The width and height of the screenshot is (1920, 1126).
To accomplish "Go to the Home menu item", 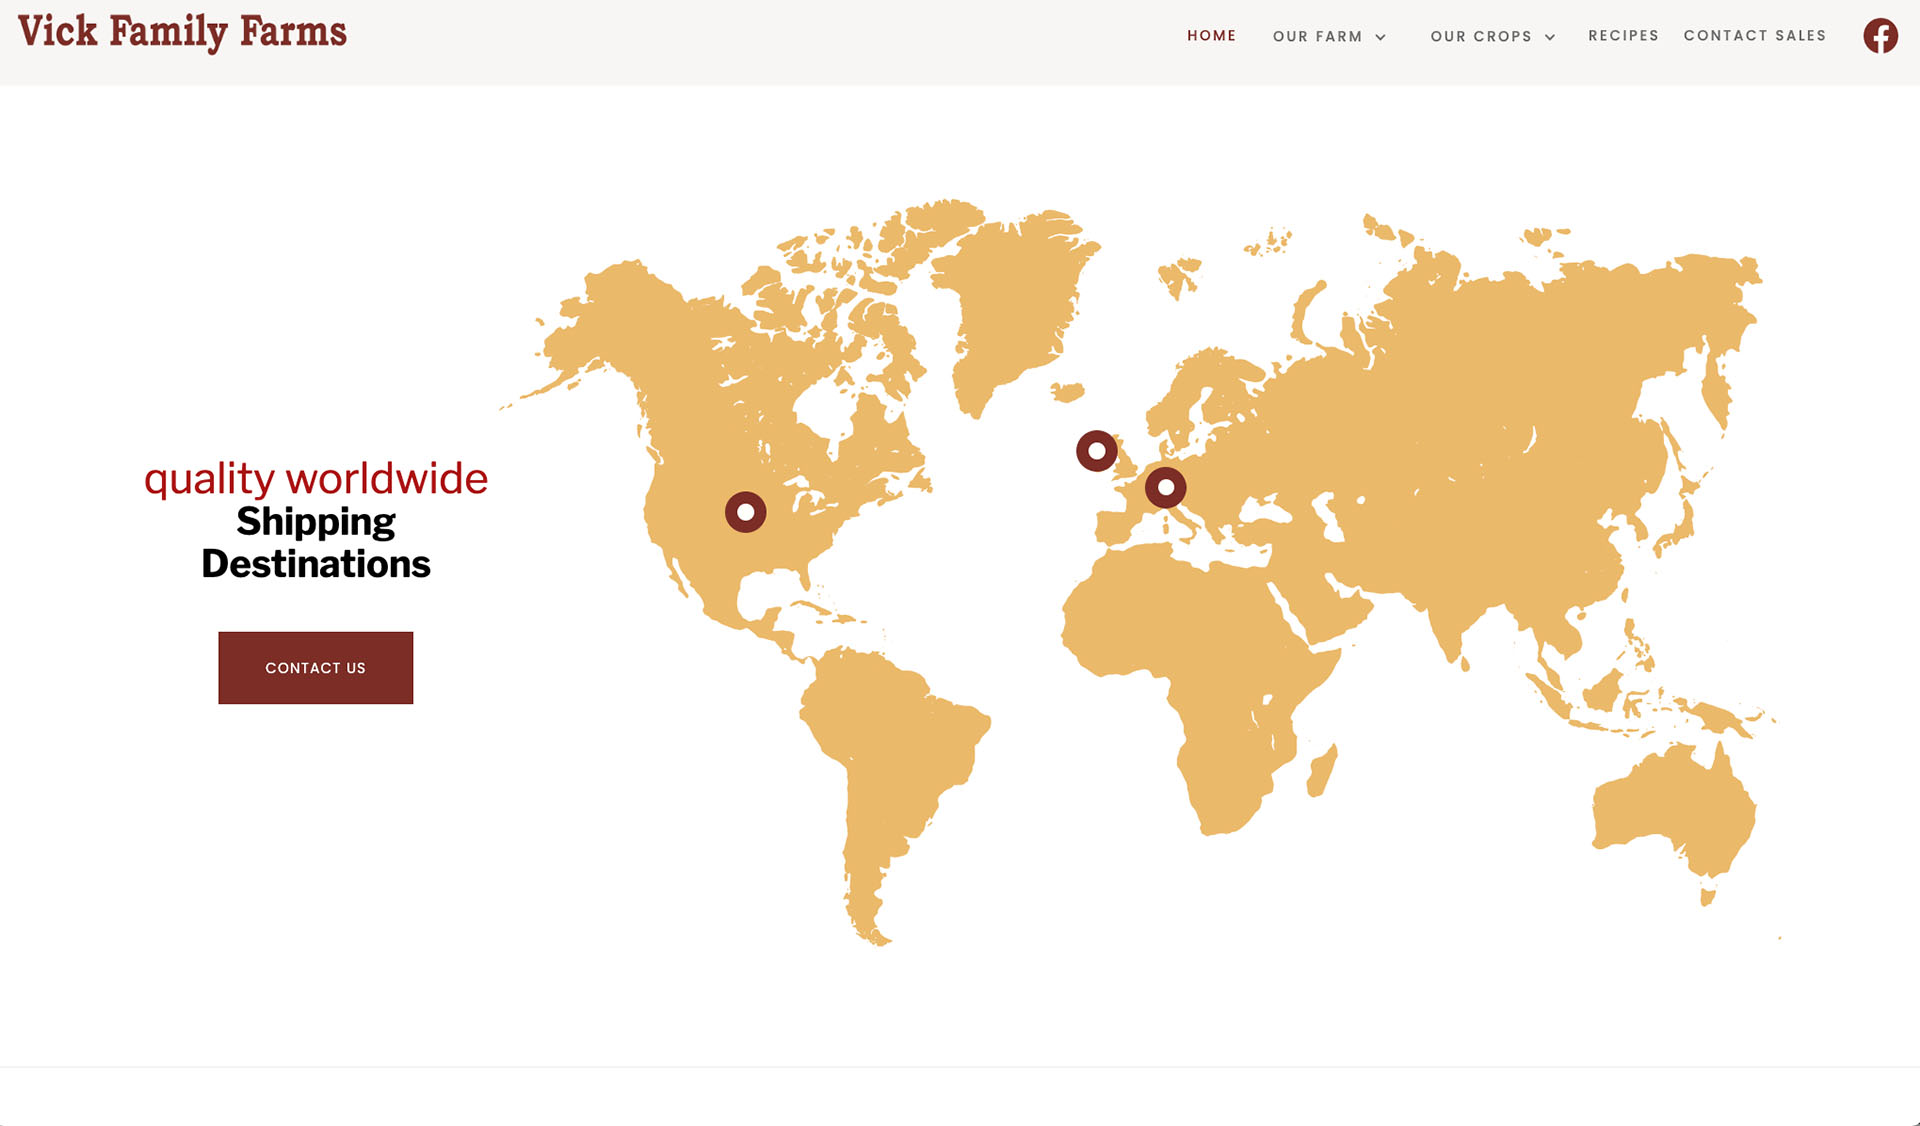I will pos(1211,36).
